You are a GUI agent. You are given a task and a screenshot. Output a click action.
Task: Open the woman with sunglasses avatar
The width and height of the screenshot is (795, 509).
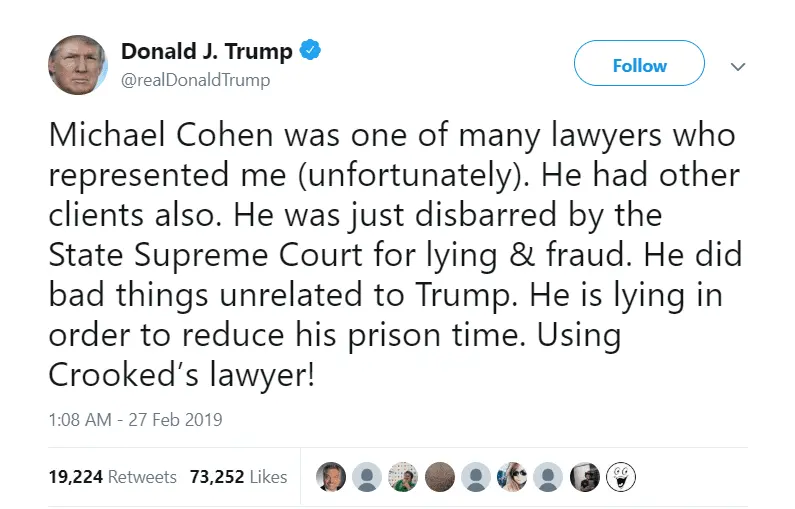coord(512,477)
